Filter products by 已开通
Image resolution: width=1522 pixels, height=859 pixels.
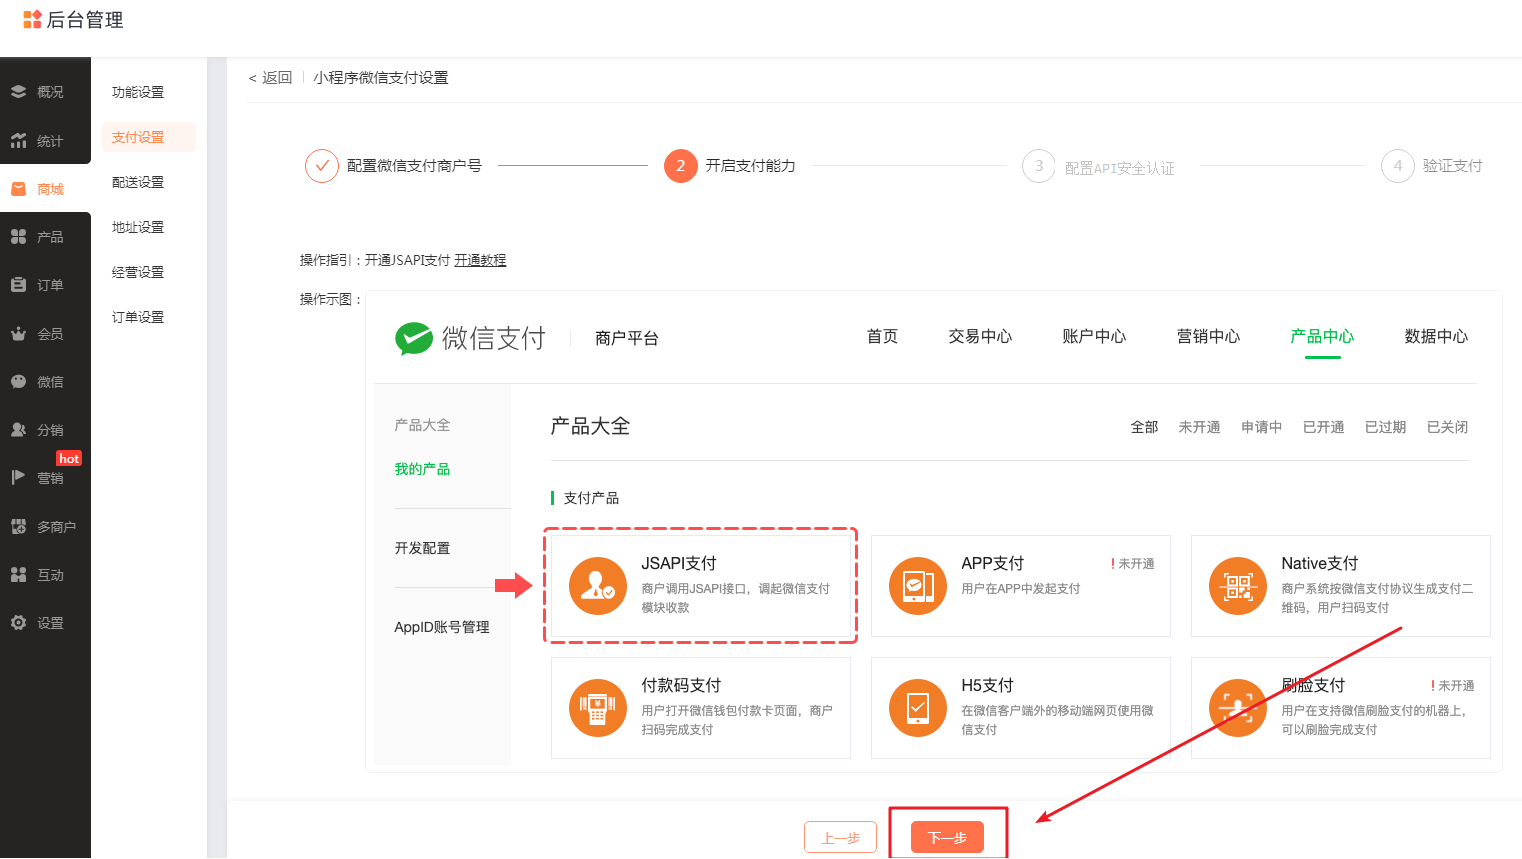pos(1323,427)
